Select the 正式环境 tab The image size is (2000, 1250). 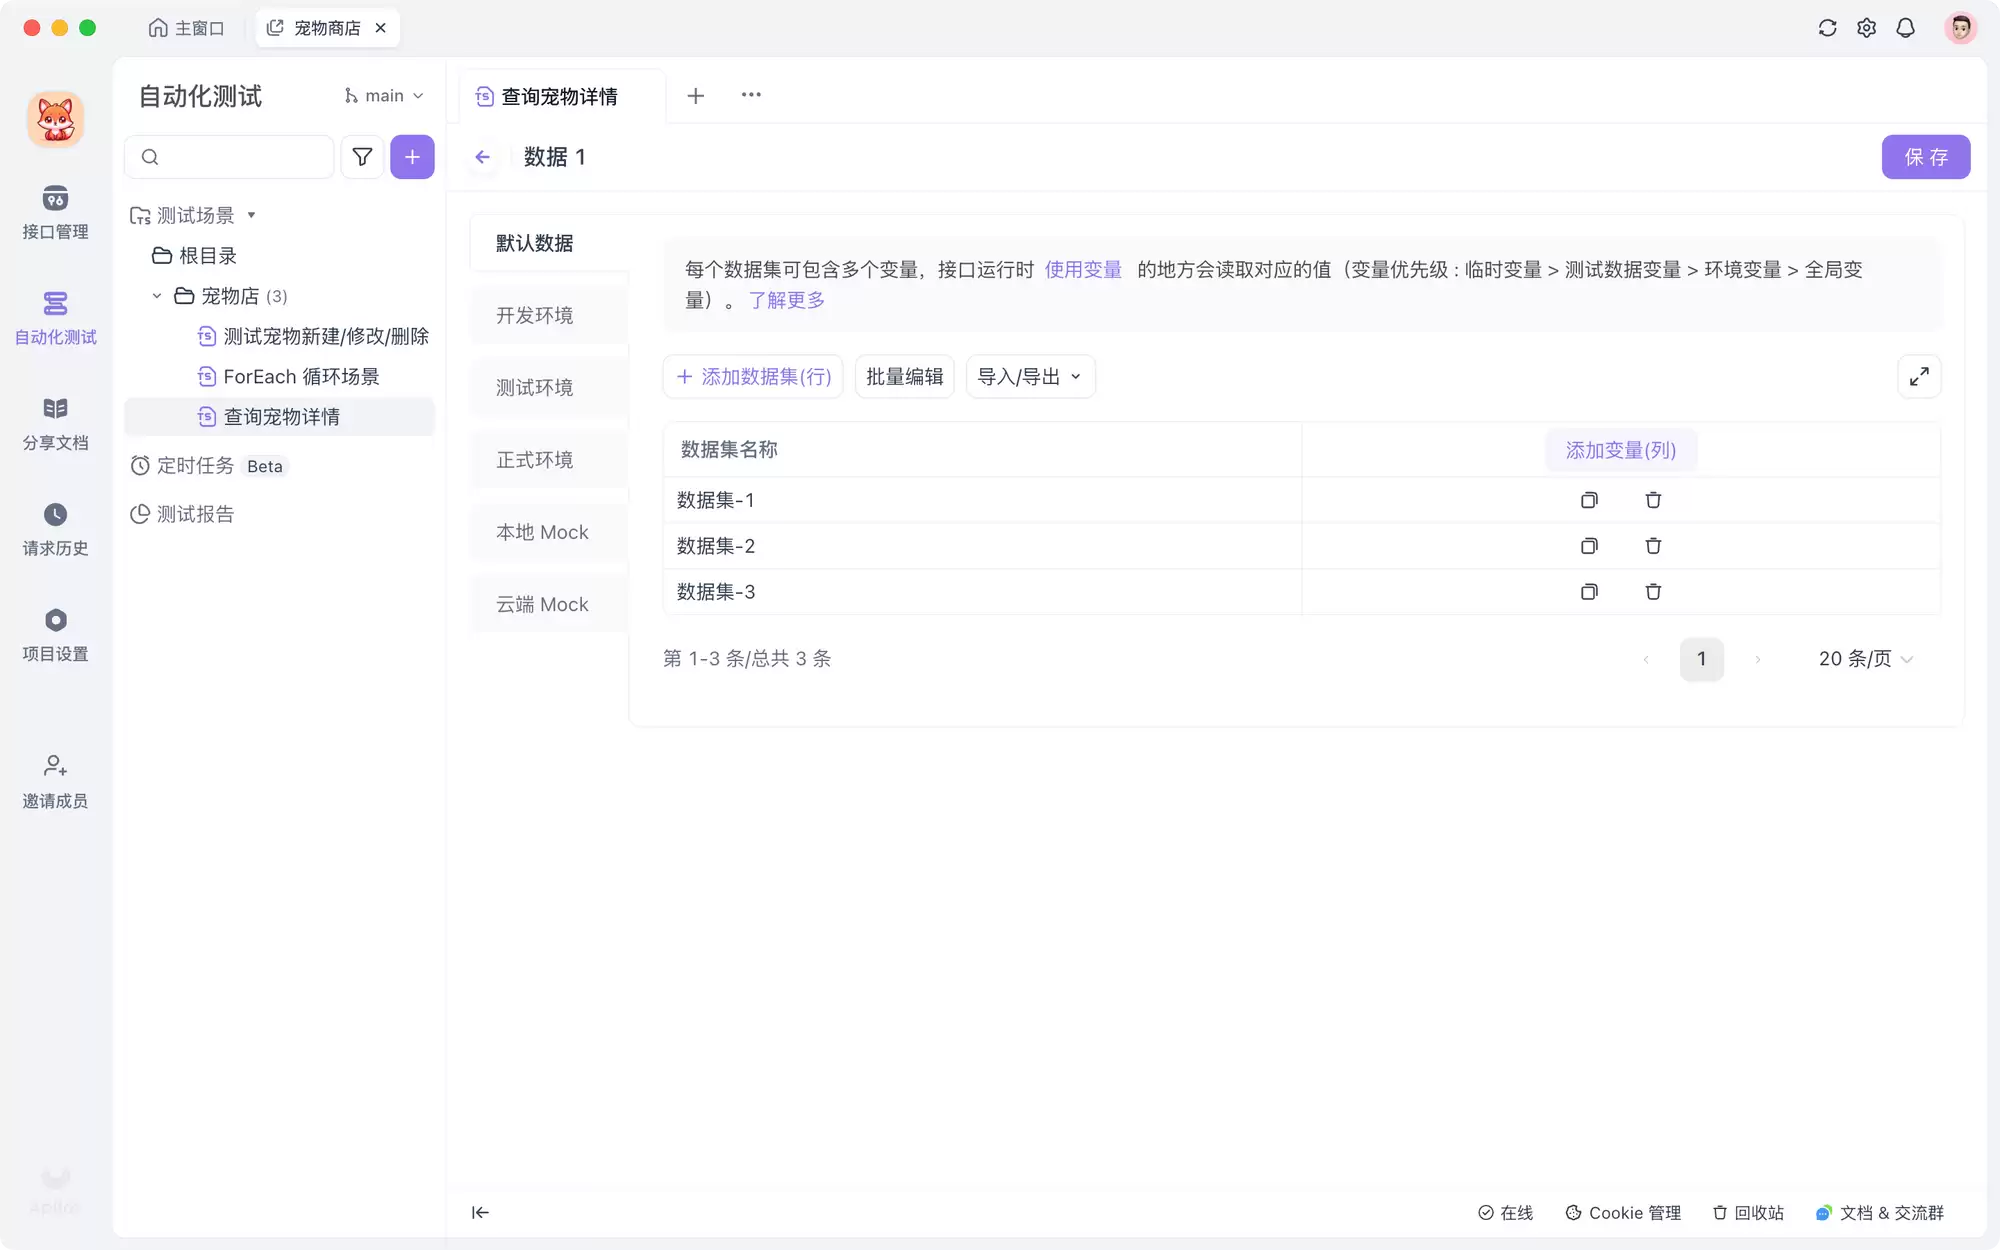(x=549, y=460)
